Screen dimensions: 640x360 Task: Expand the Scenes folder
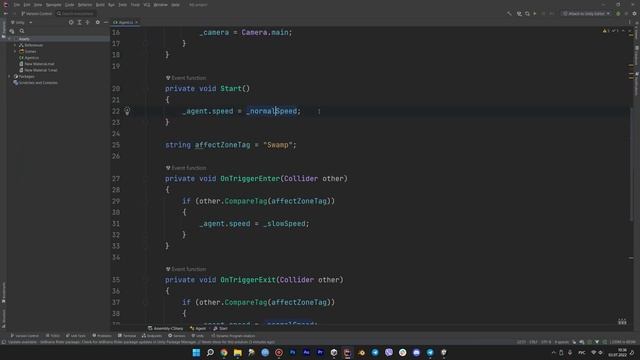(15, 51)
